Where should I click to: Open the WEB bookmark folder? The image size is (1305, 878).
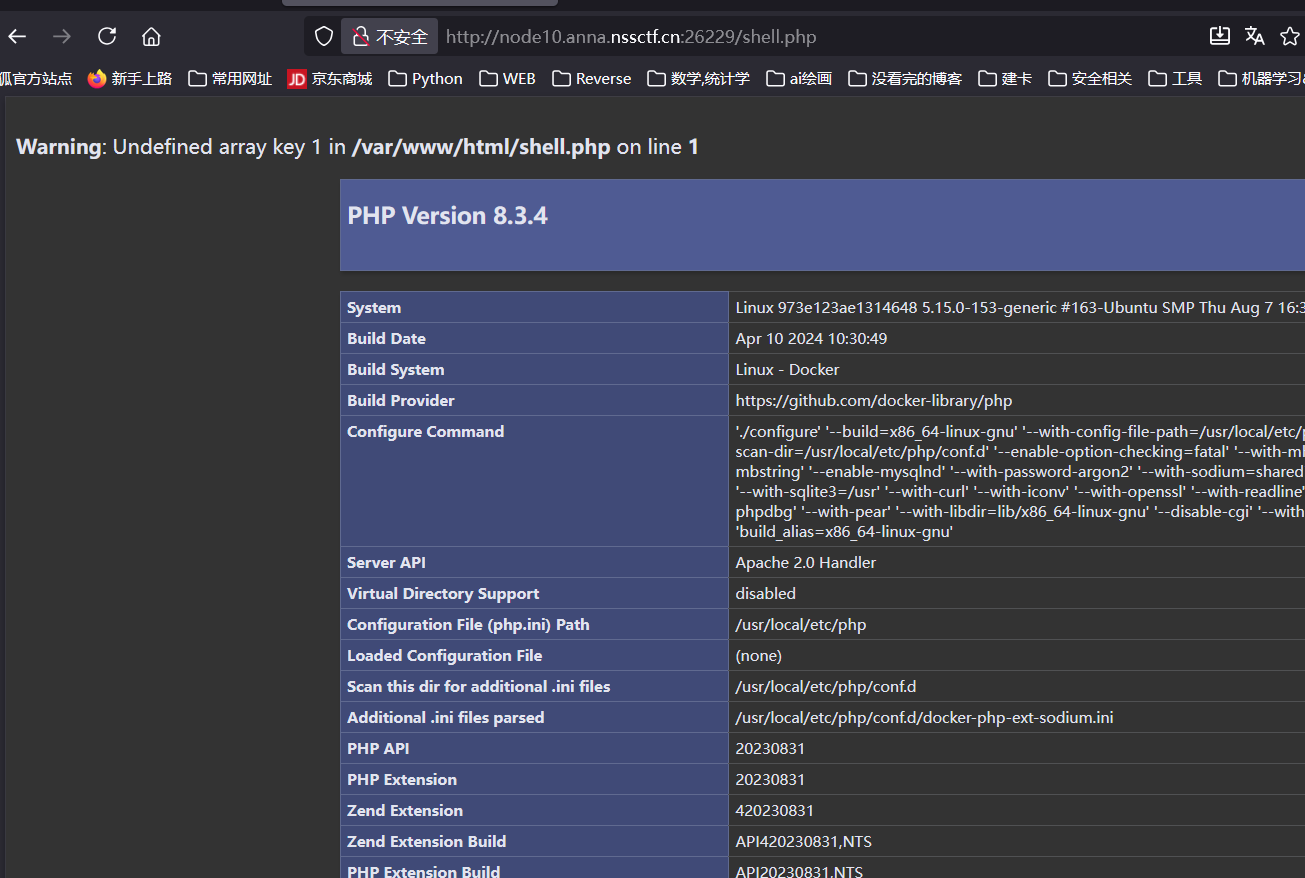[x=508, y=78]
